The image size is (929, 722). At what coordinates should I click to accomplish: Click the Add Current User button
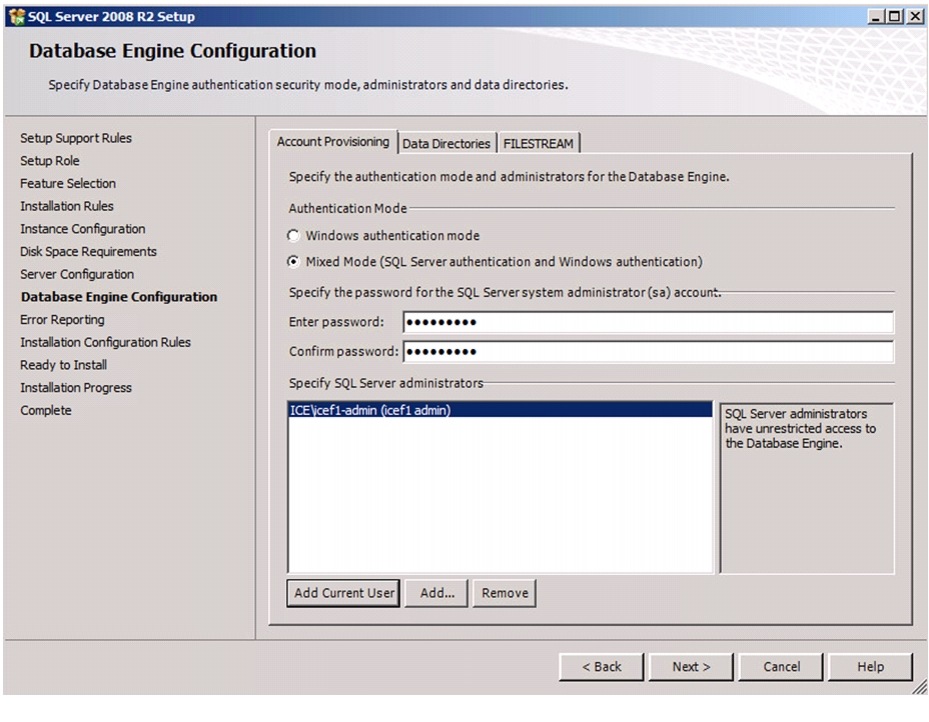[344, 593]
